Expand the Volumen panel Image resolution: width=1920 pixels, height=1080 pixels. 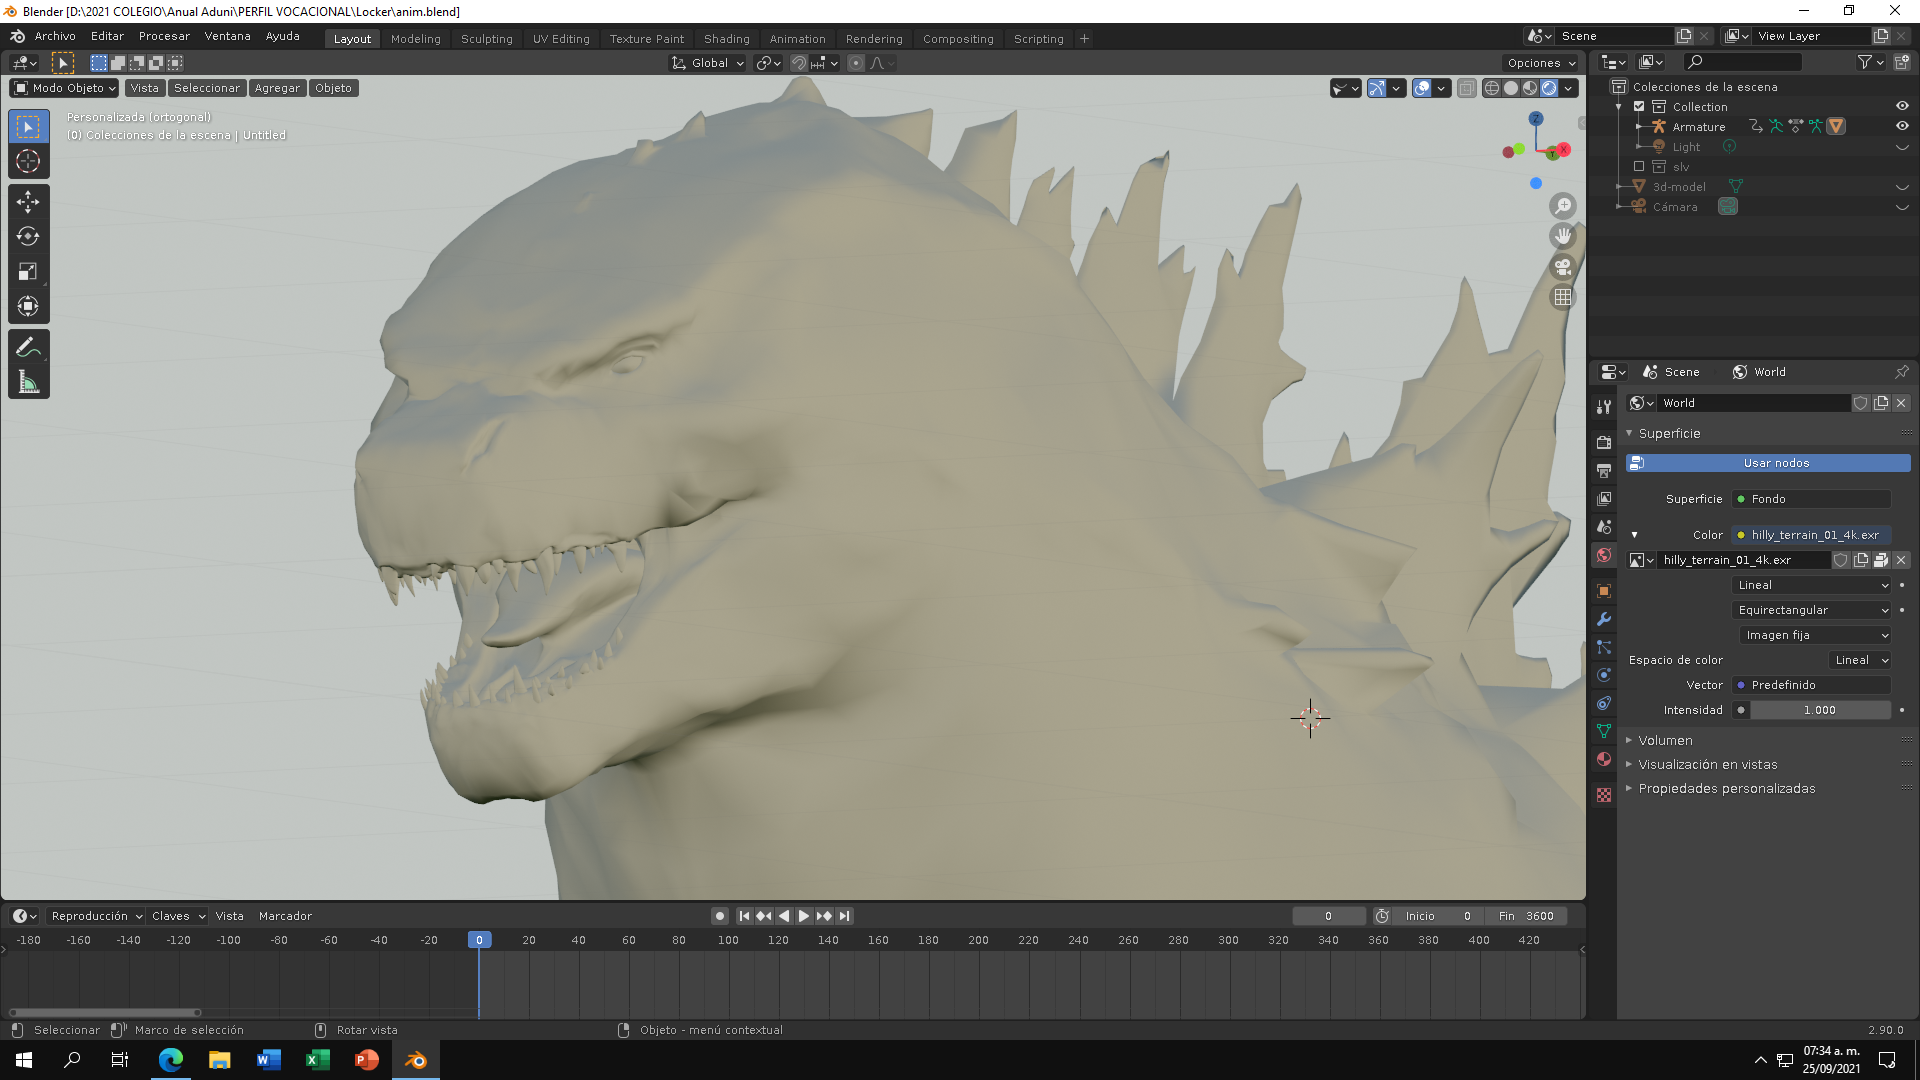click(1665, 740)
